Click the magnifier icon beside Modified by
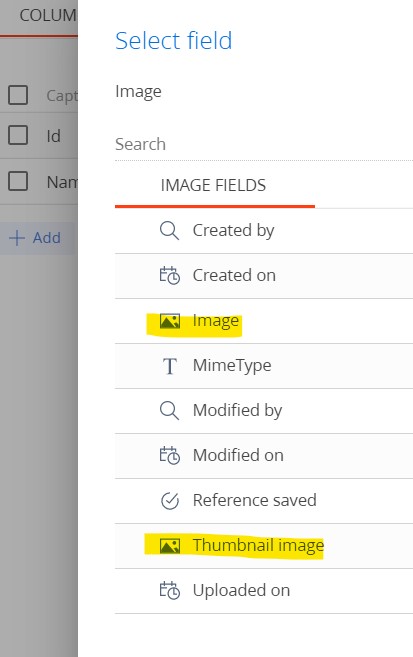The image size is (413, 657). [x=169, y=411]
